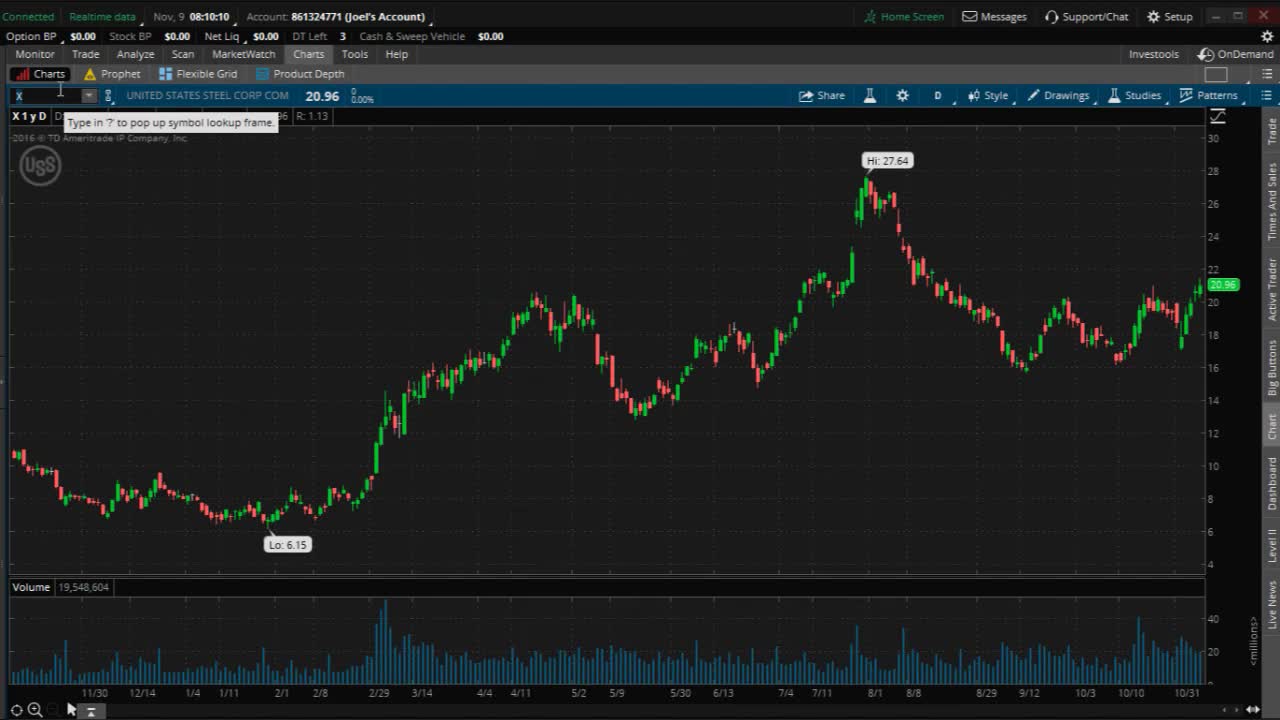Click the US Steel logo on chart
This screenshot has width=1280, height=720.
tap(40, 166)
